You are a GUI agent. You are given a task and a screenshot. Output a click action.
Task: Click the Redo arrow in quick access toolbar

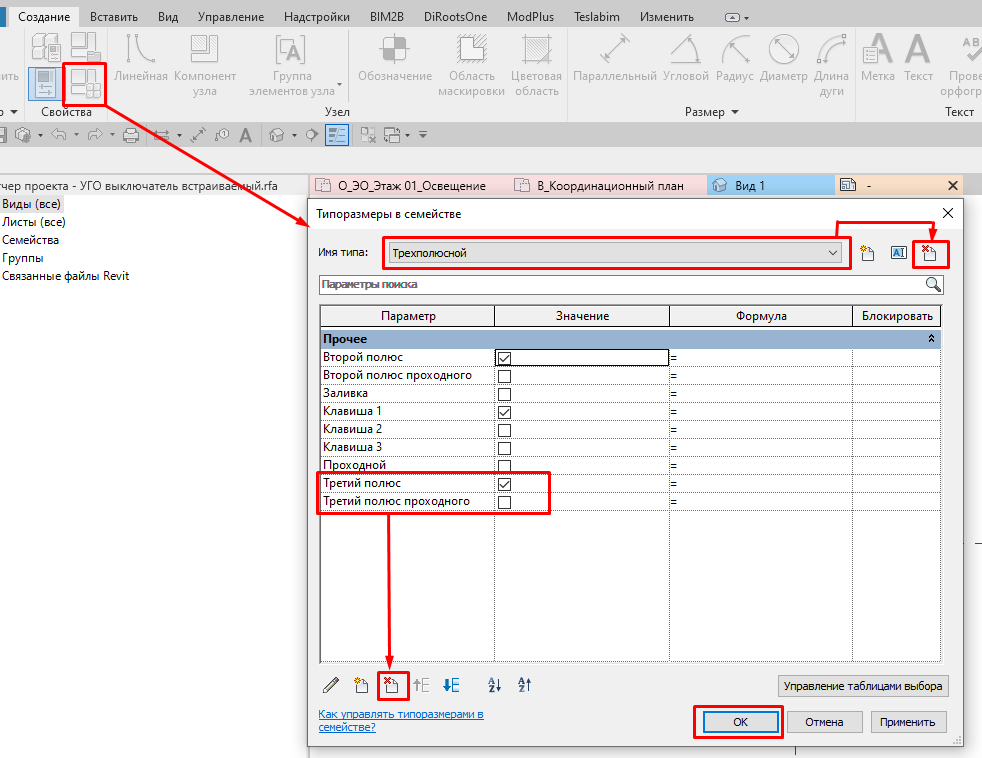(x=95, y=135)
